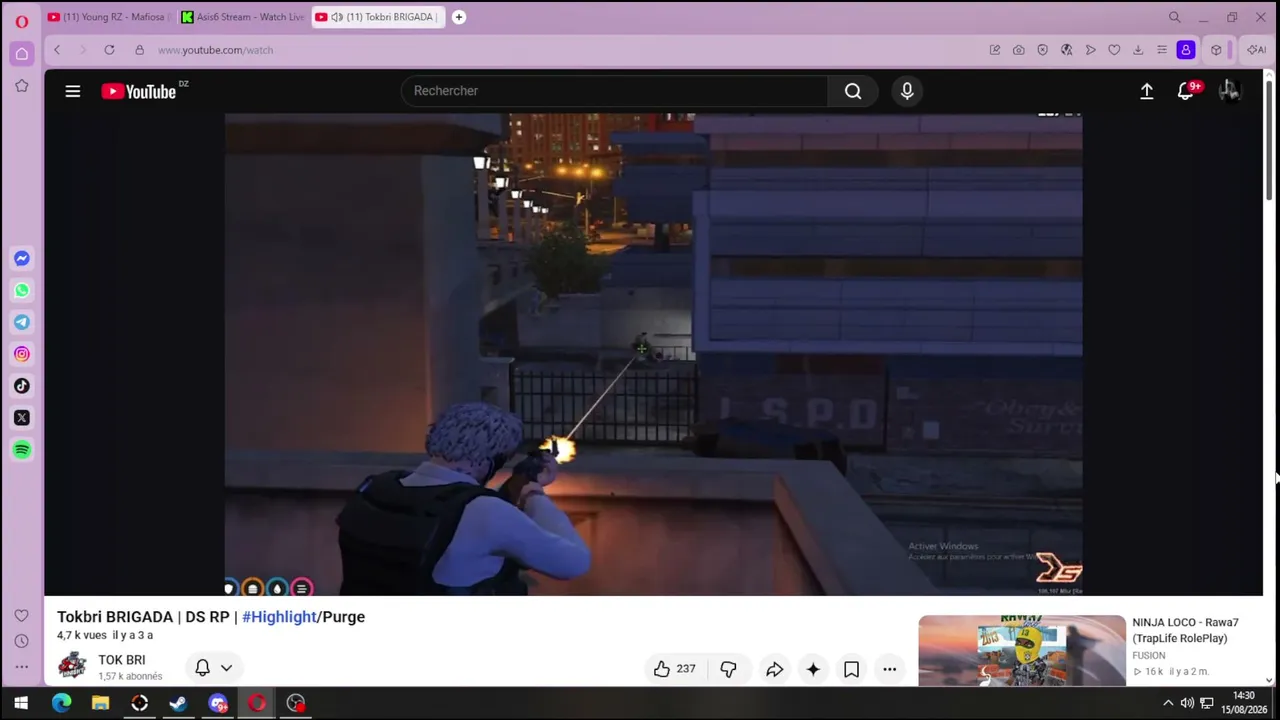Open browsing history clock in sidebar
The image size is (1280, 720).
[21, 641]
